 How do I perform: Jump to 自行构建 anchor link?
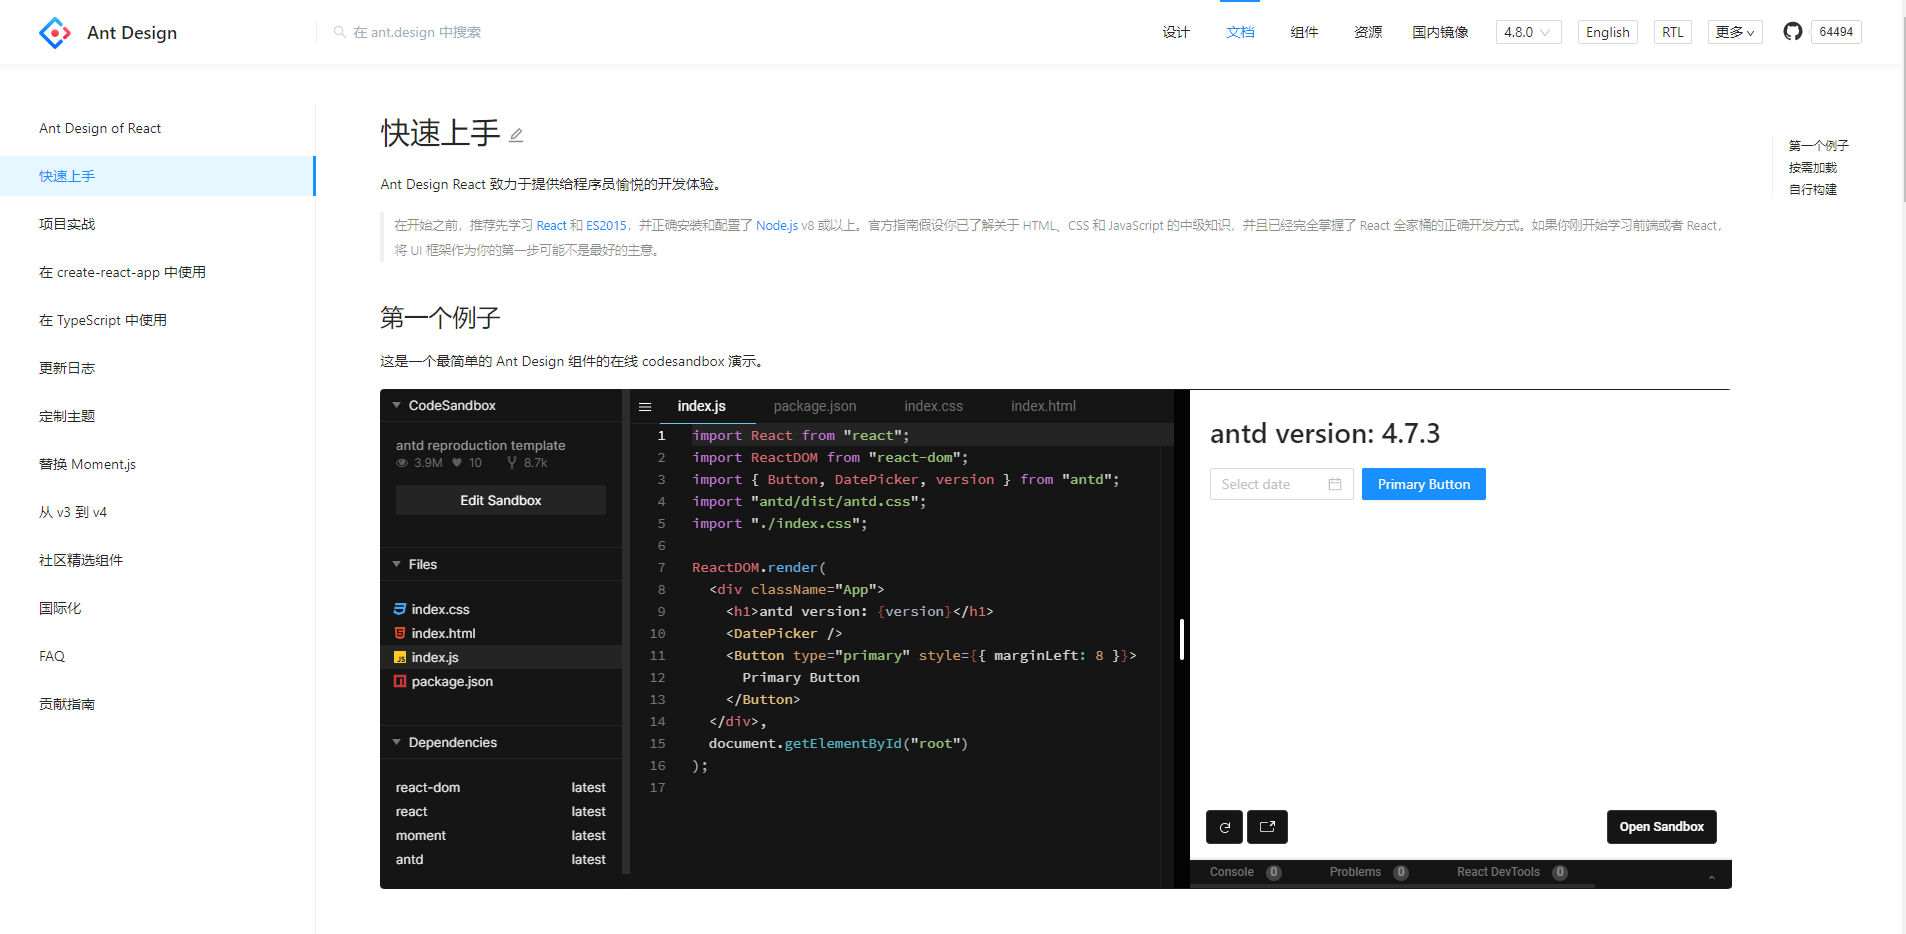point(1812,189)
